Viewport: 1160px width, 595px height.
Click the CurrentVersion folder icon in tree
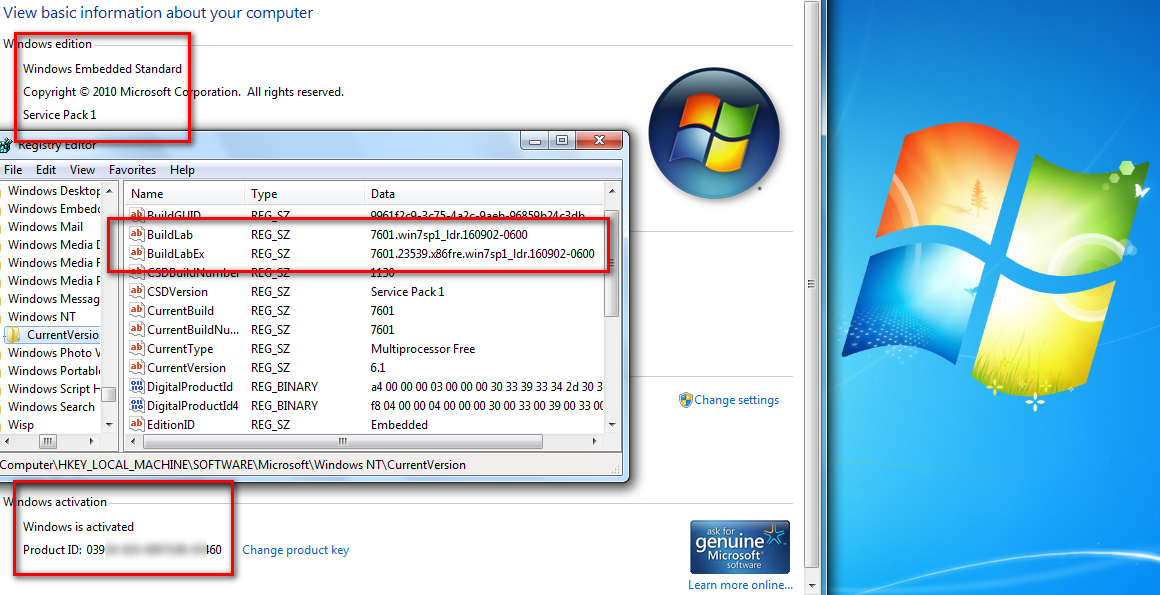point(14,335)
